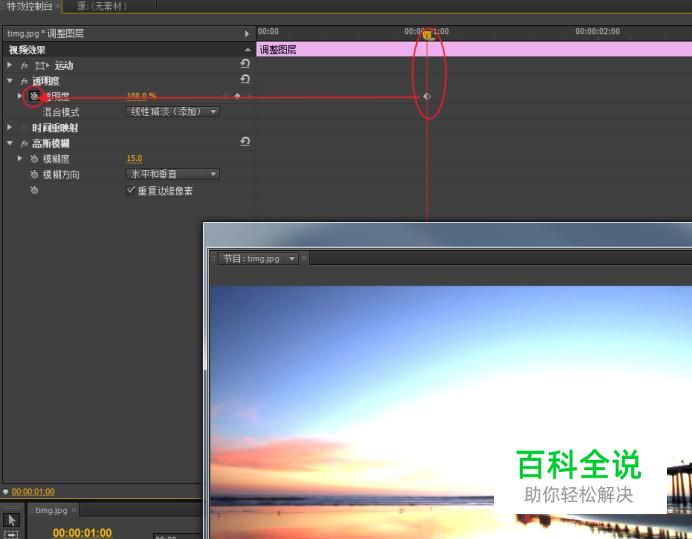Click the blurriness value 15.0
Viewport: 692px width, 539px height.
click(x=135, y=158)
